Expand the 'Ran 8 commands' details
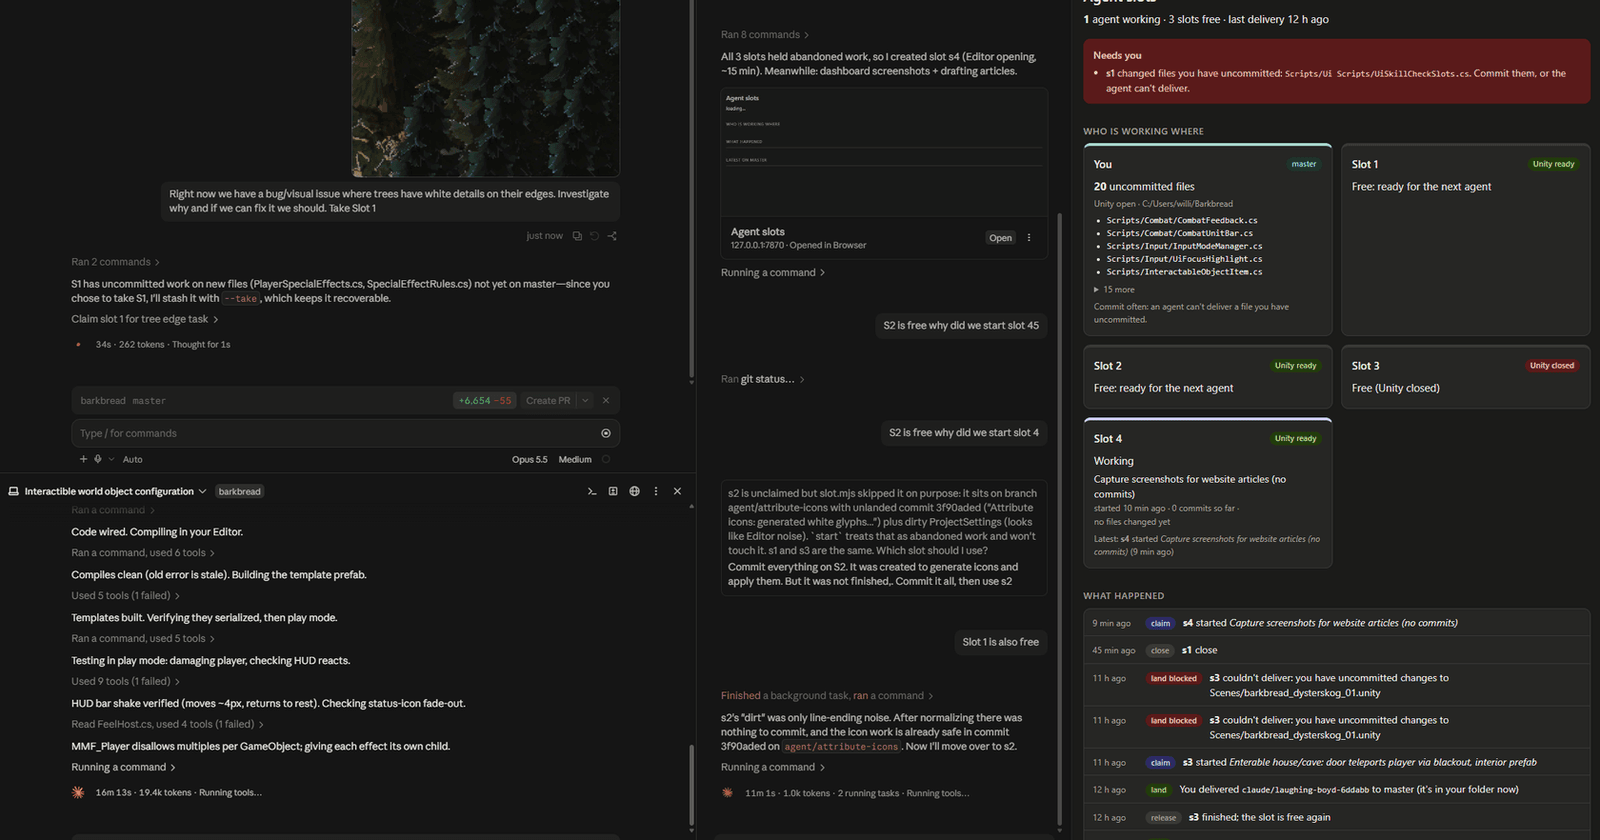The image size is (1600, 840). (x=765, y=35)
